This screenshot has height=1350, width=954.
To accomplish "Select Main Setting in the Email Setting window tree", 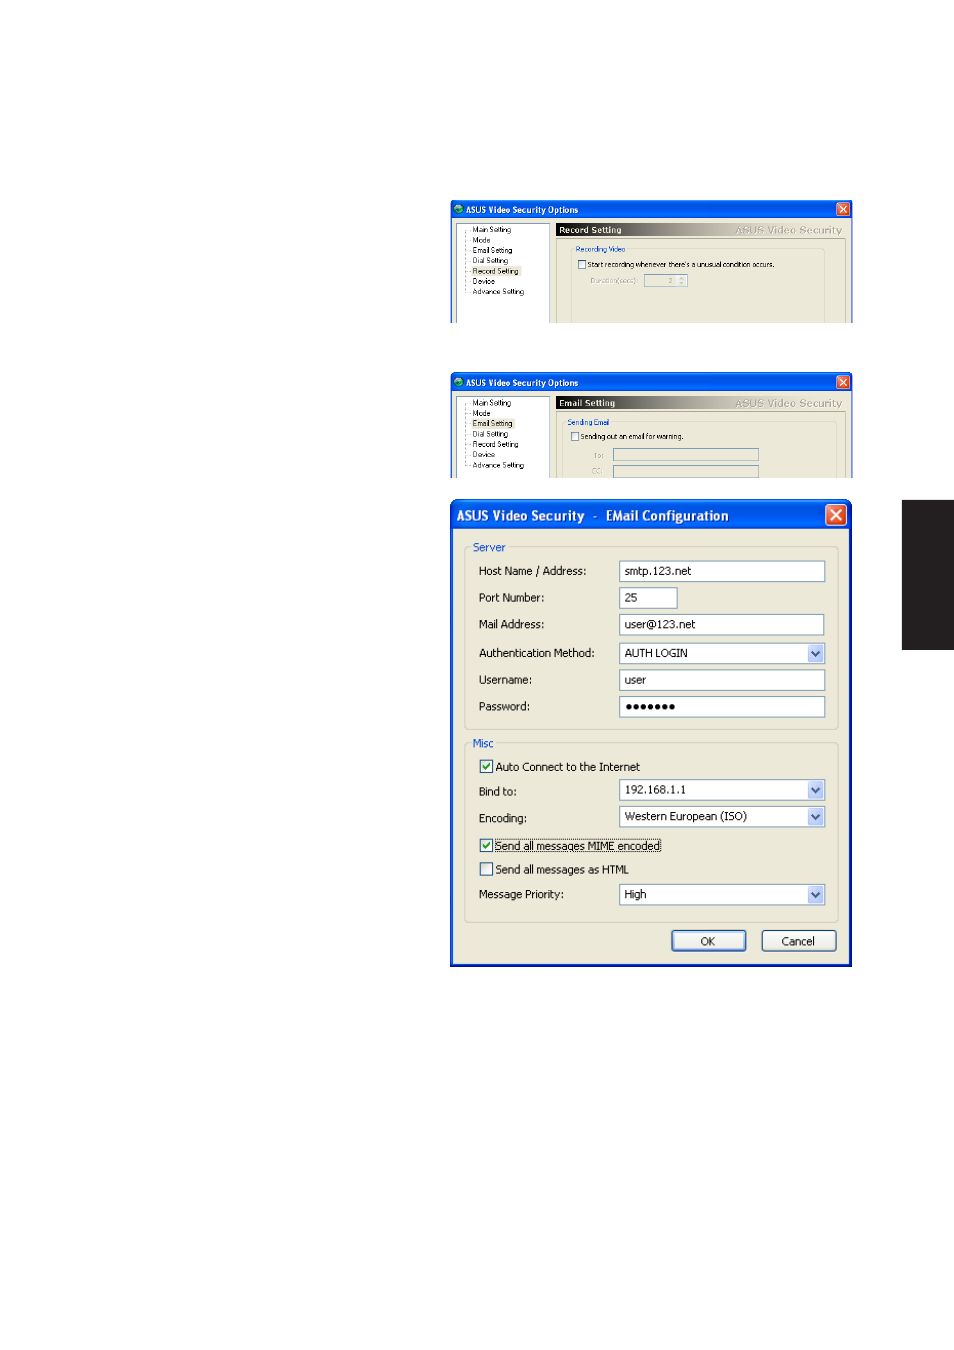I will [491, 403].
